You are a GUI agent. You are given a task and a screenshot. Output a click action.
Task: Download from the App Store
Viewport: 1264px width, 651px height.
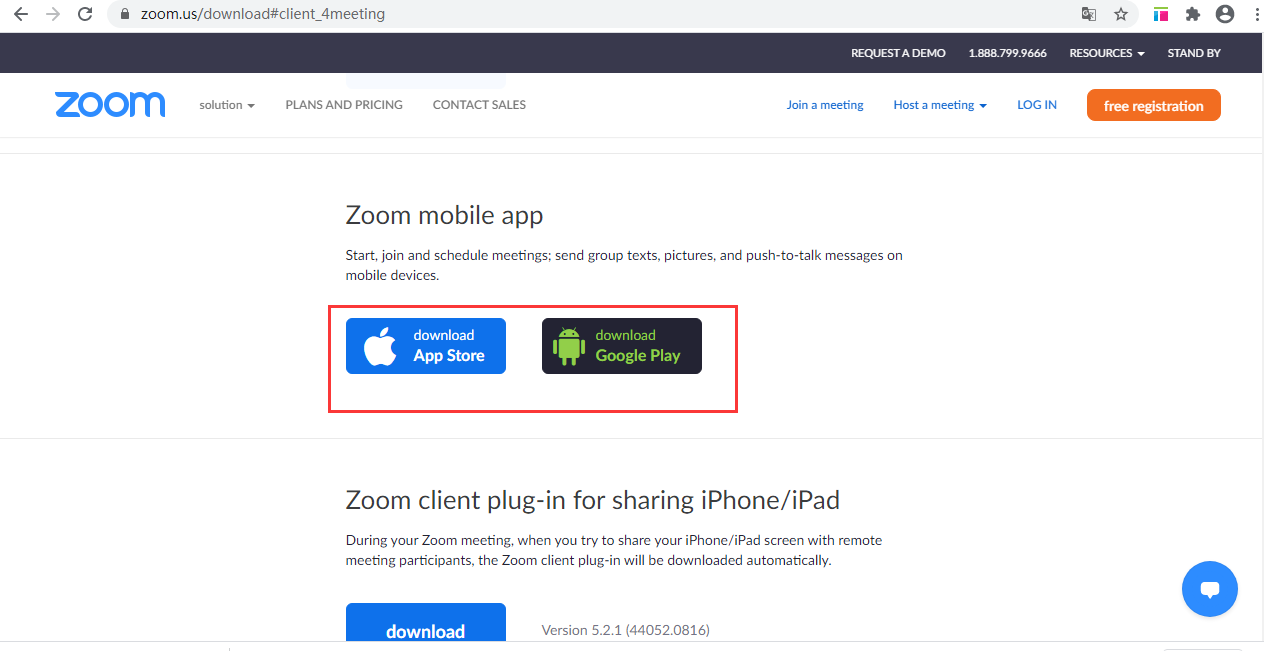click(x=426, y=346)
